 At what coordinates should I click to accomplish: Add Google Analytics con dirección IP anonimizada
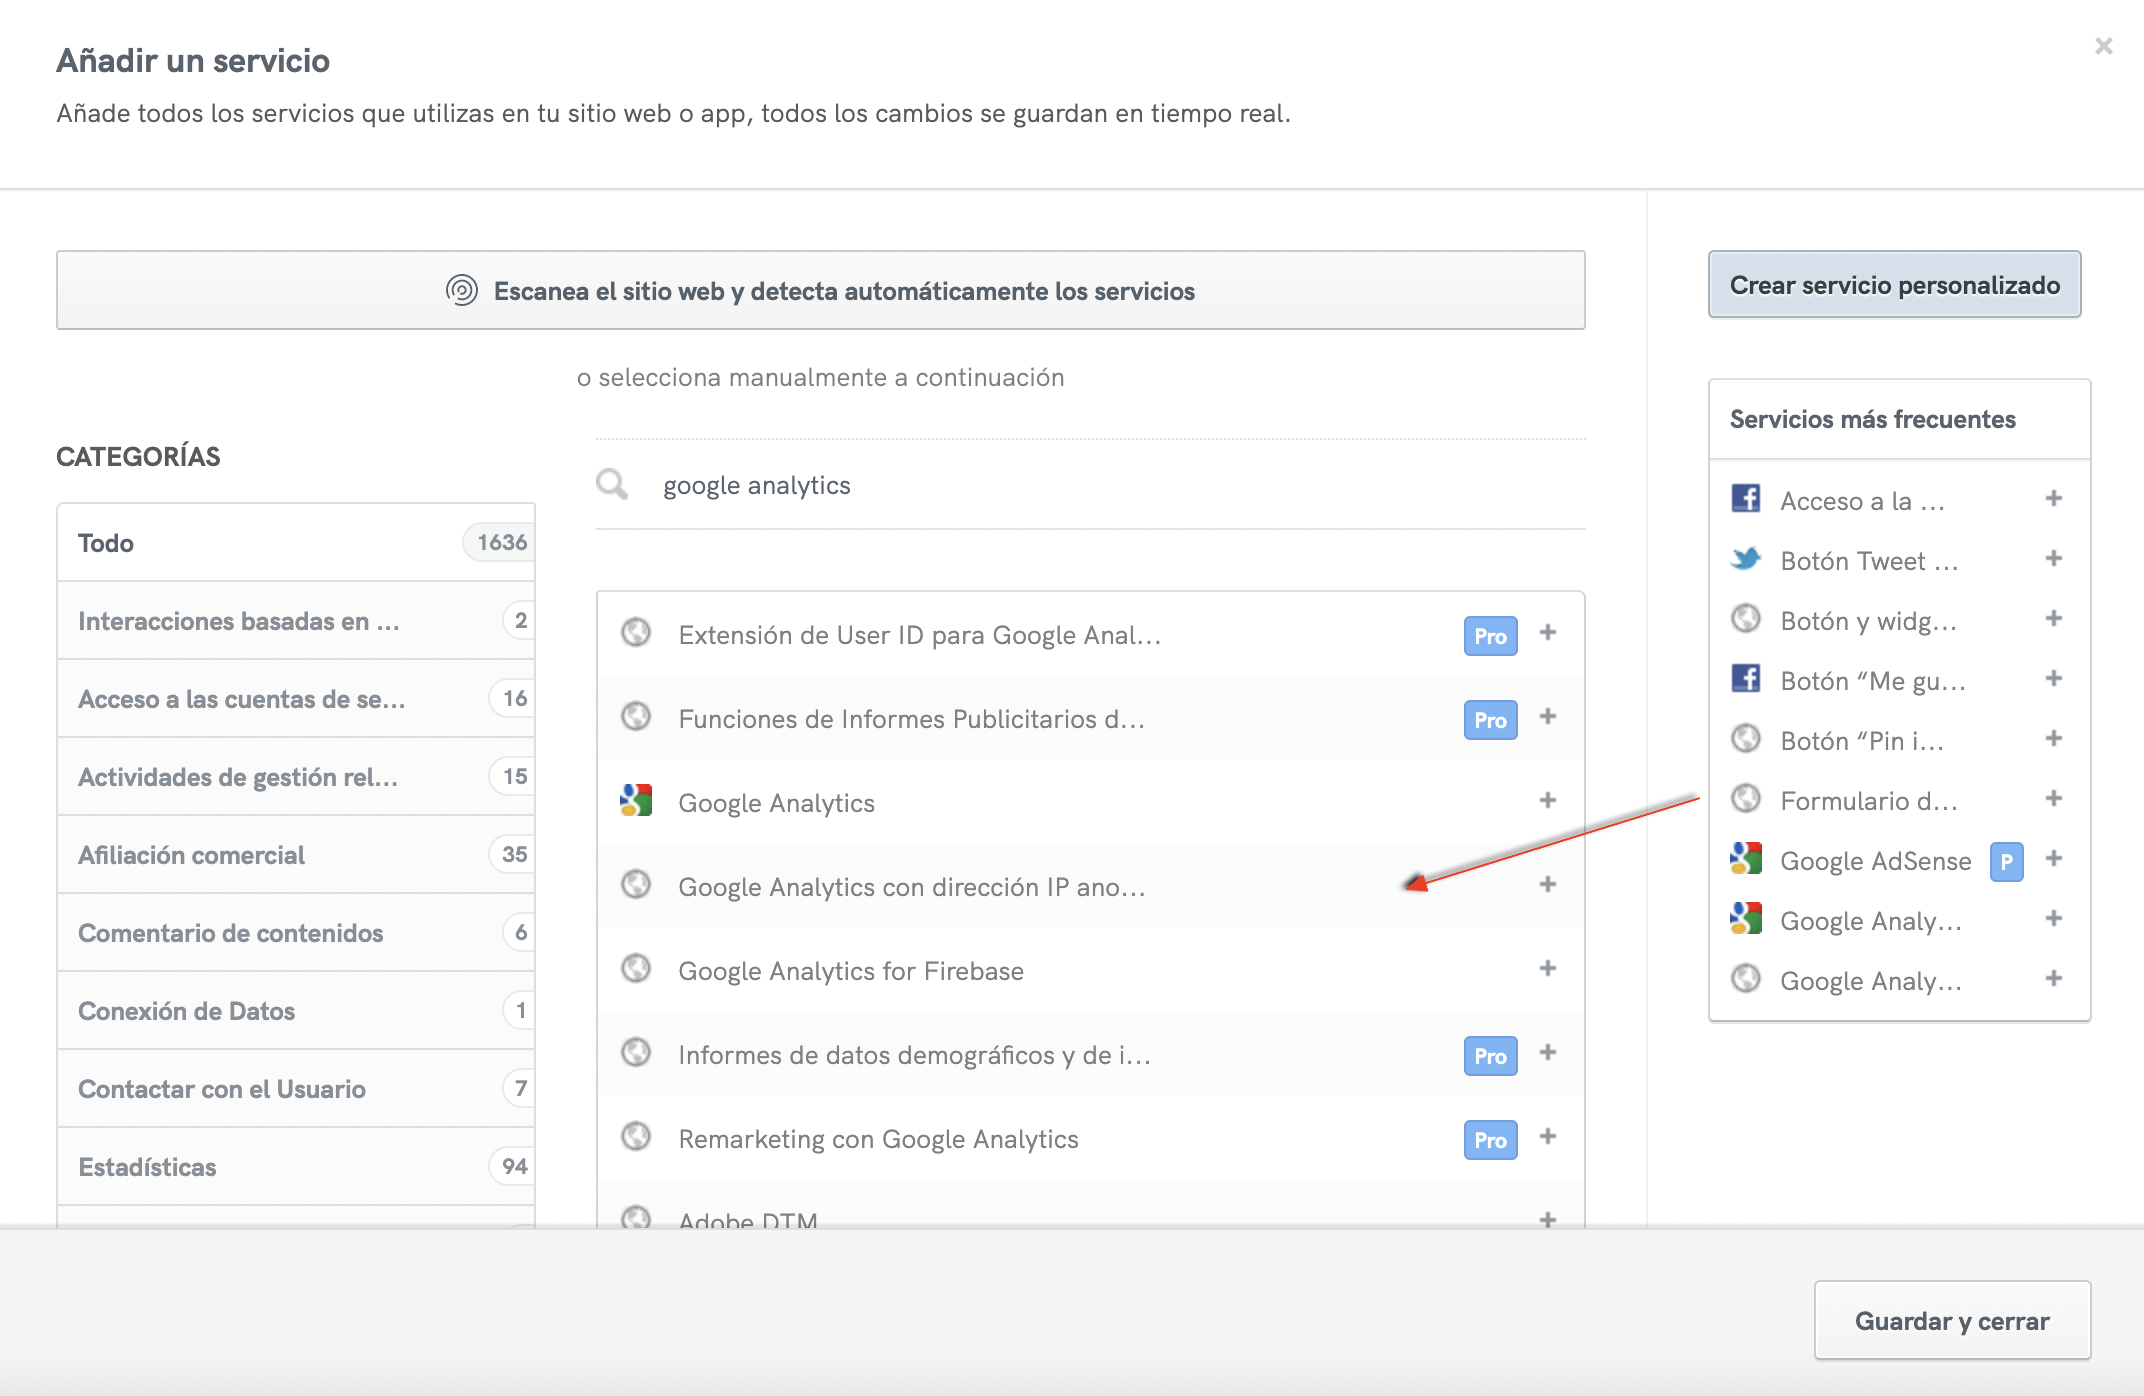tap(1548, 884)
